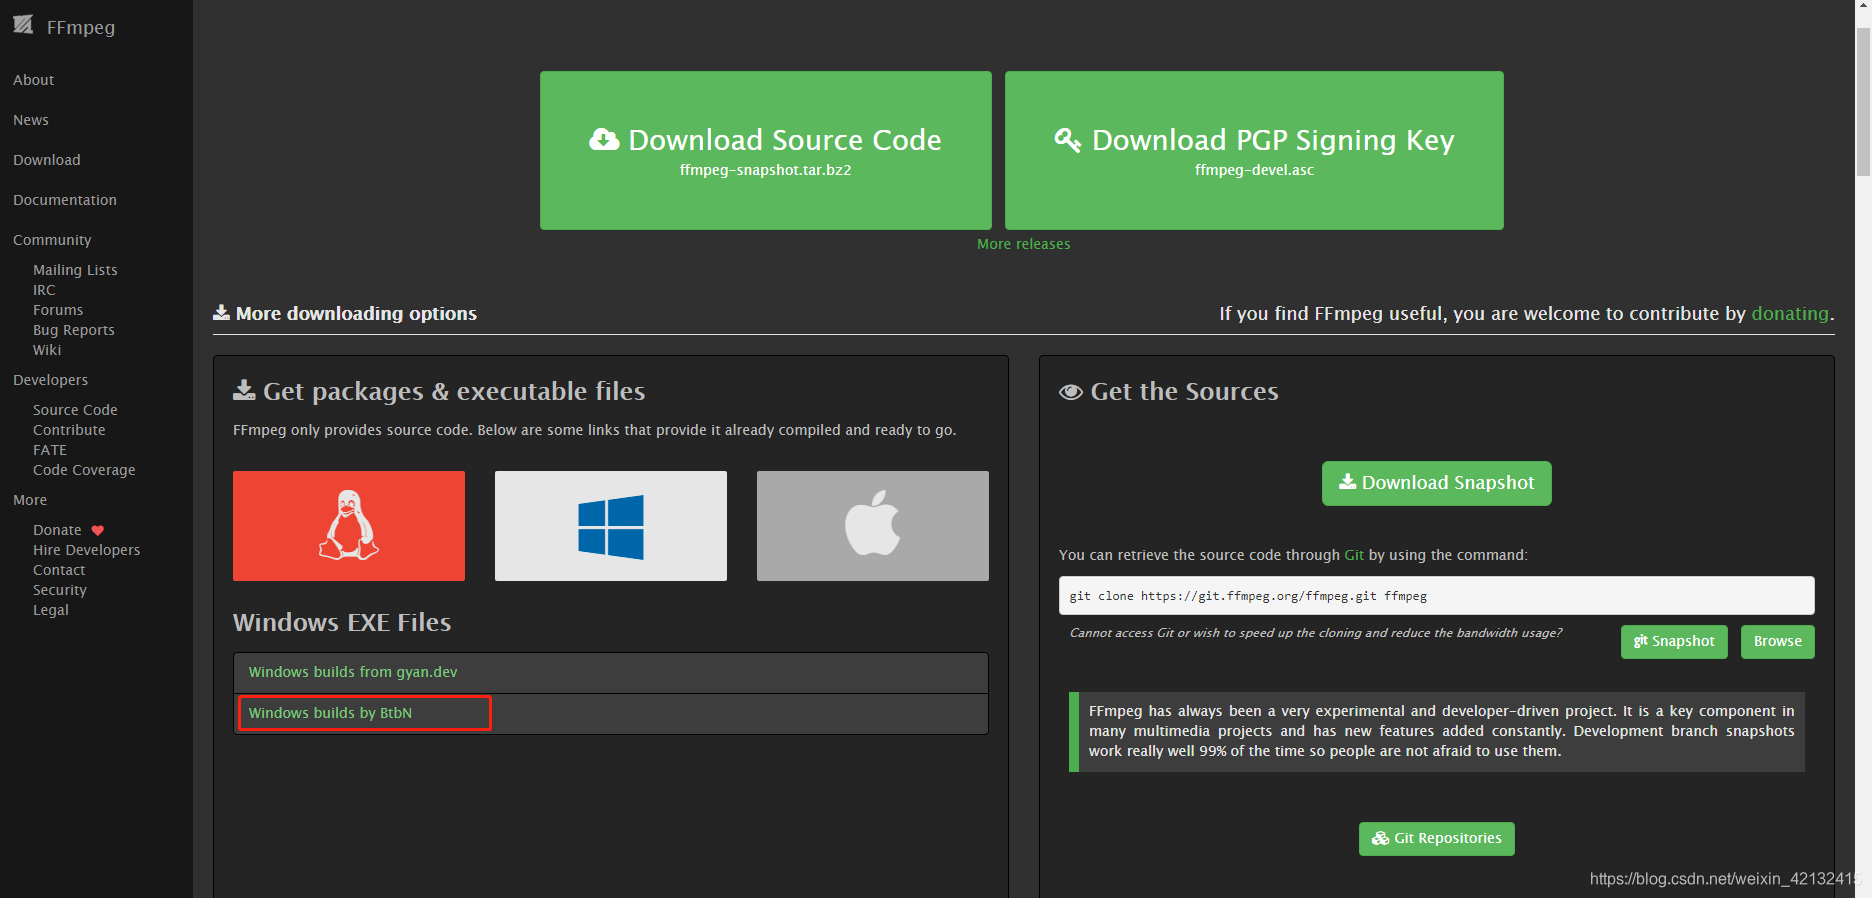Open Documentation in the sidebar

[65, 200]
